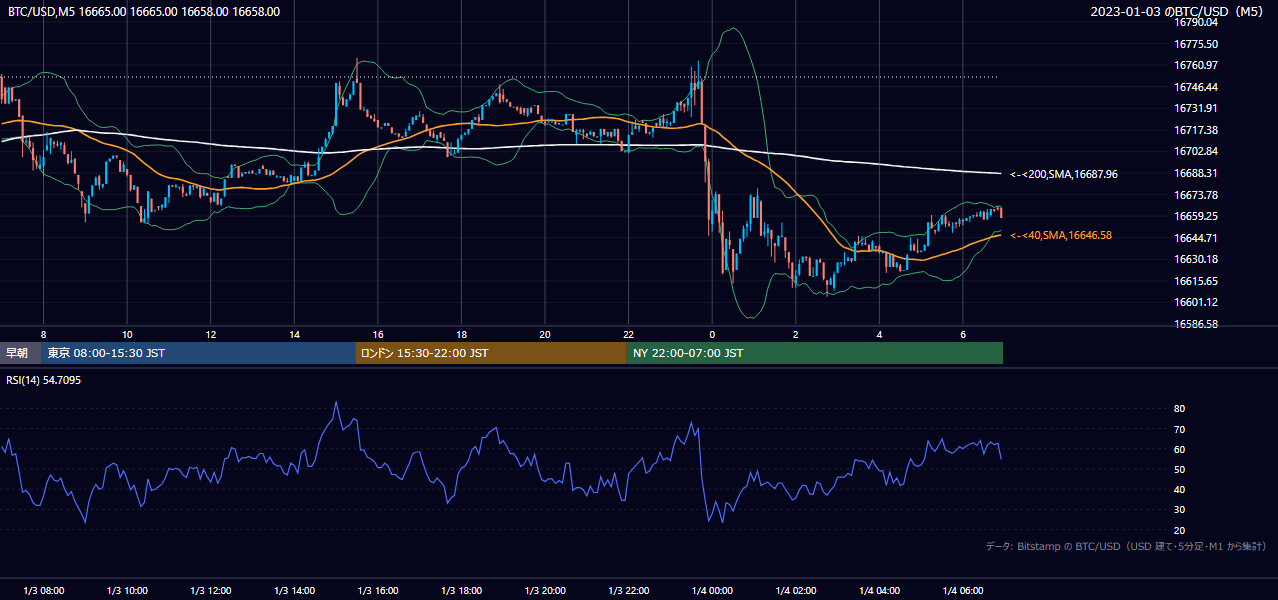Click the 16790.04 top price label

click(1196, 22)
